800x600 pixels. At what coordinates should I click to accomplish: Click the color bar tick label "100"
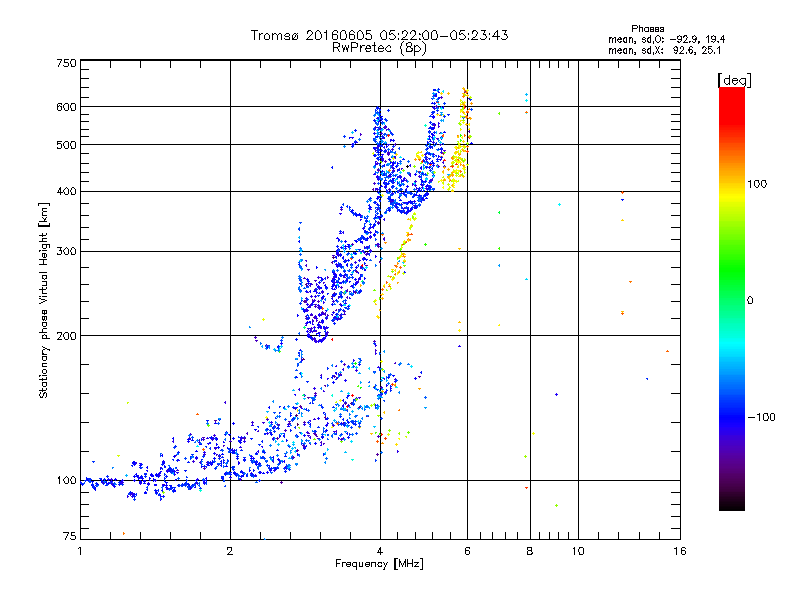(757, 184)
